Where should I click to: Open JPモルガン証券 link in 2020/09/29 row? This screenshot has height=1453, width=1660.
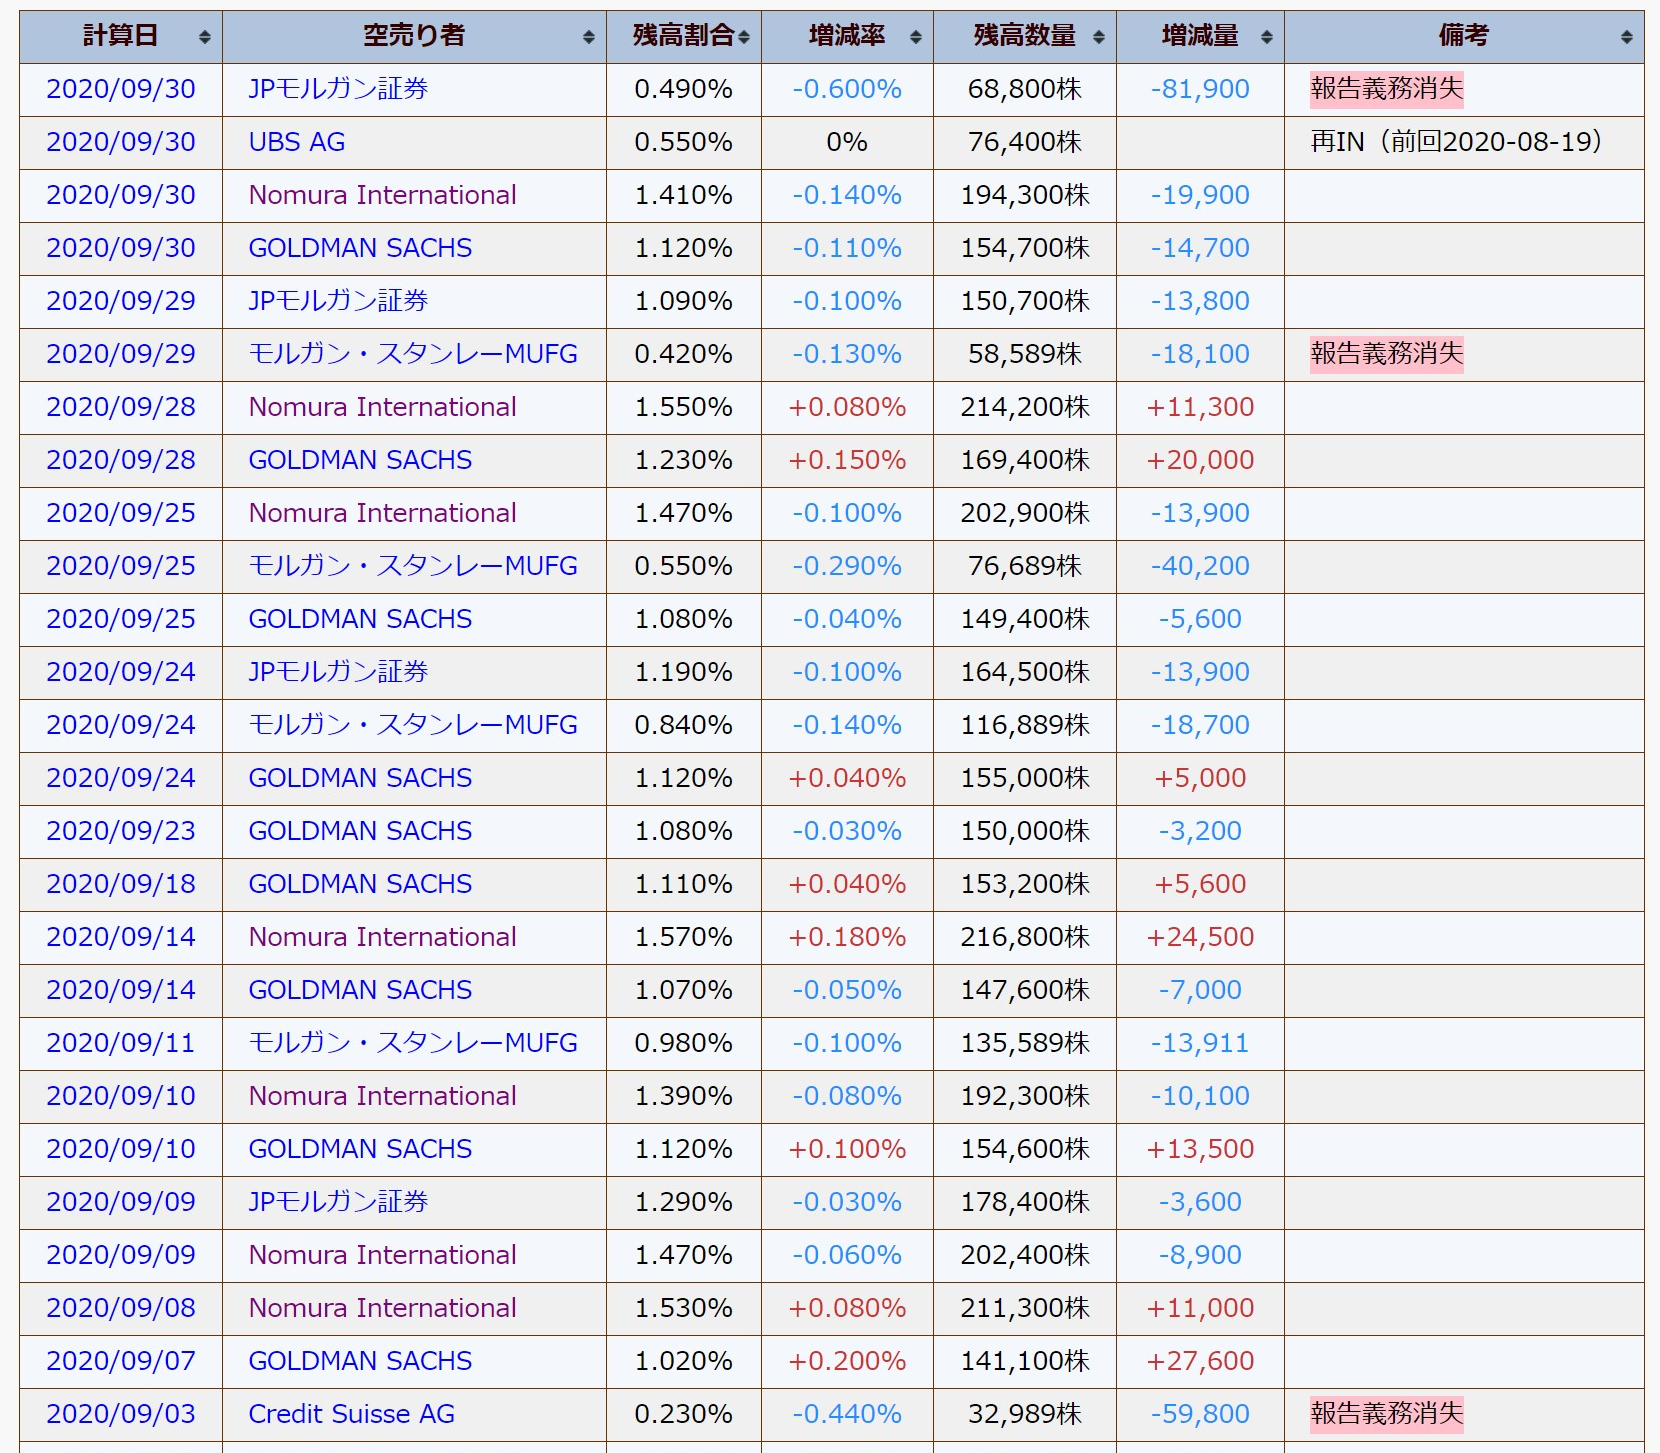[x=338, y=301]
